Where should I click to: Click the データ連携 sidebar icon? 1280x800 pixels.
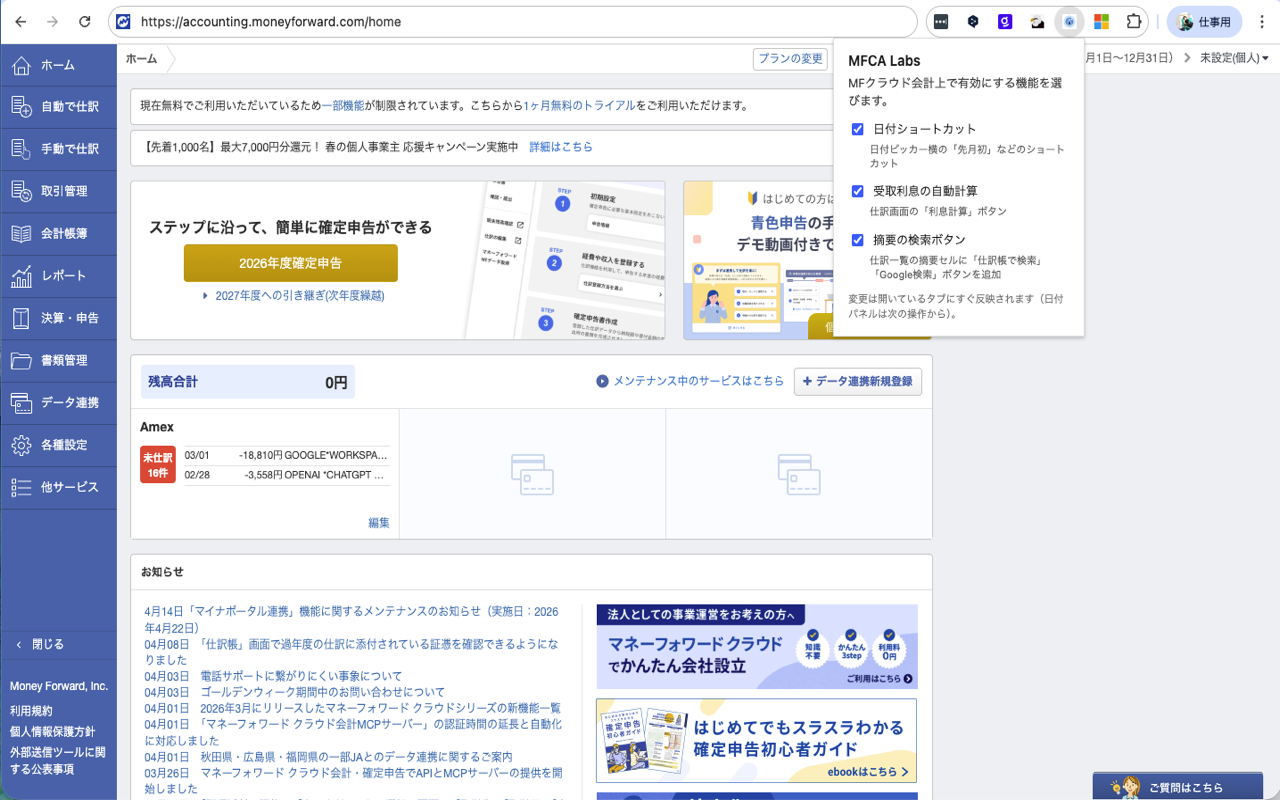[x=21, y=403]
